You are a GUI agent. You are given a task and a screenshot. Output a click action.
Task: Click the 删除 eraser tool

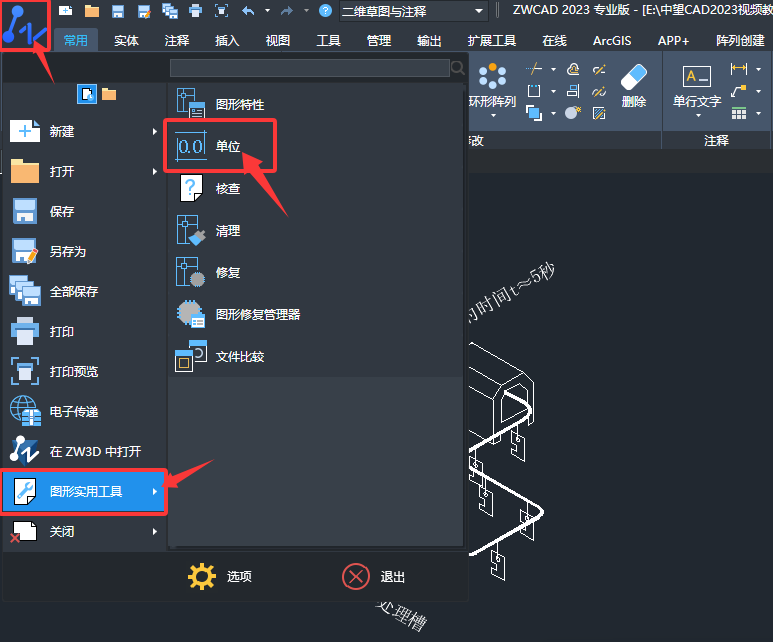point(634,85)
